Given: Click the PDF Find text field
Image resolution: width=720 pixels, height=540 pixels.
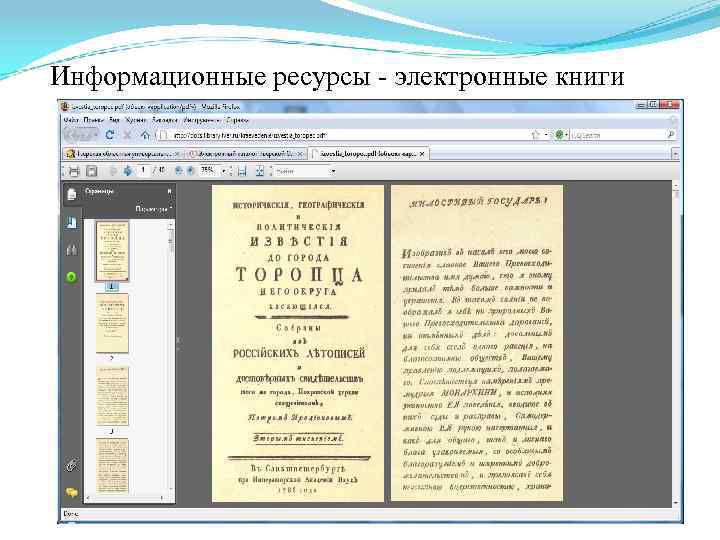Looking at the screenshot, I should (302, 171).
